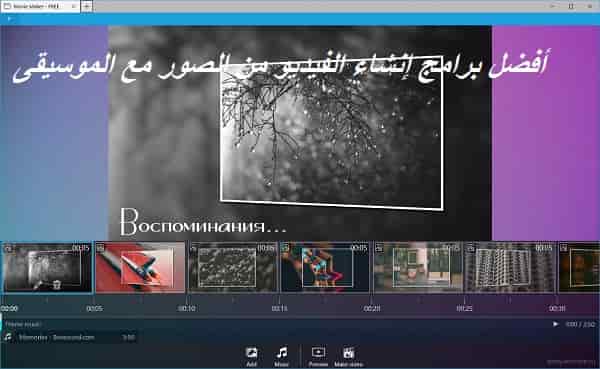Image resolution: width=600 pixels, height=369 pixels.
Task: Jump to the 00:30 timeline marker
Action: tap(557, 308)
